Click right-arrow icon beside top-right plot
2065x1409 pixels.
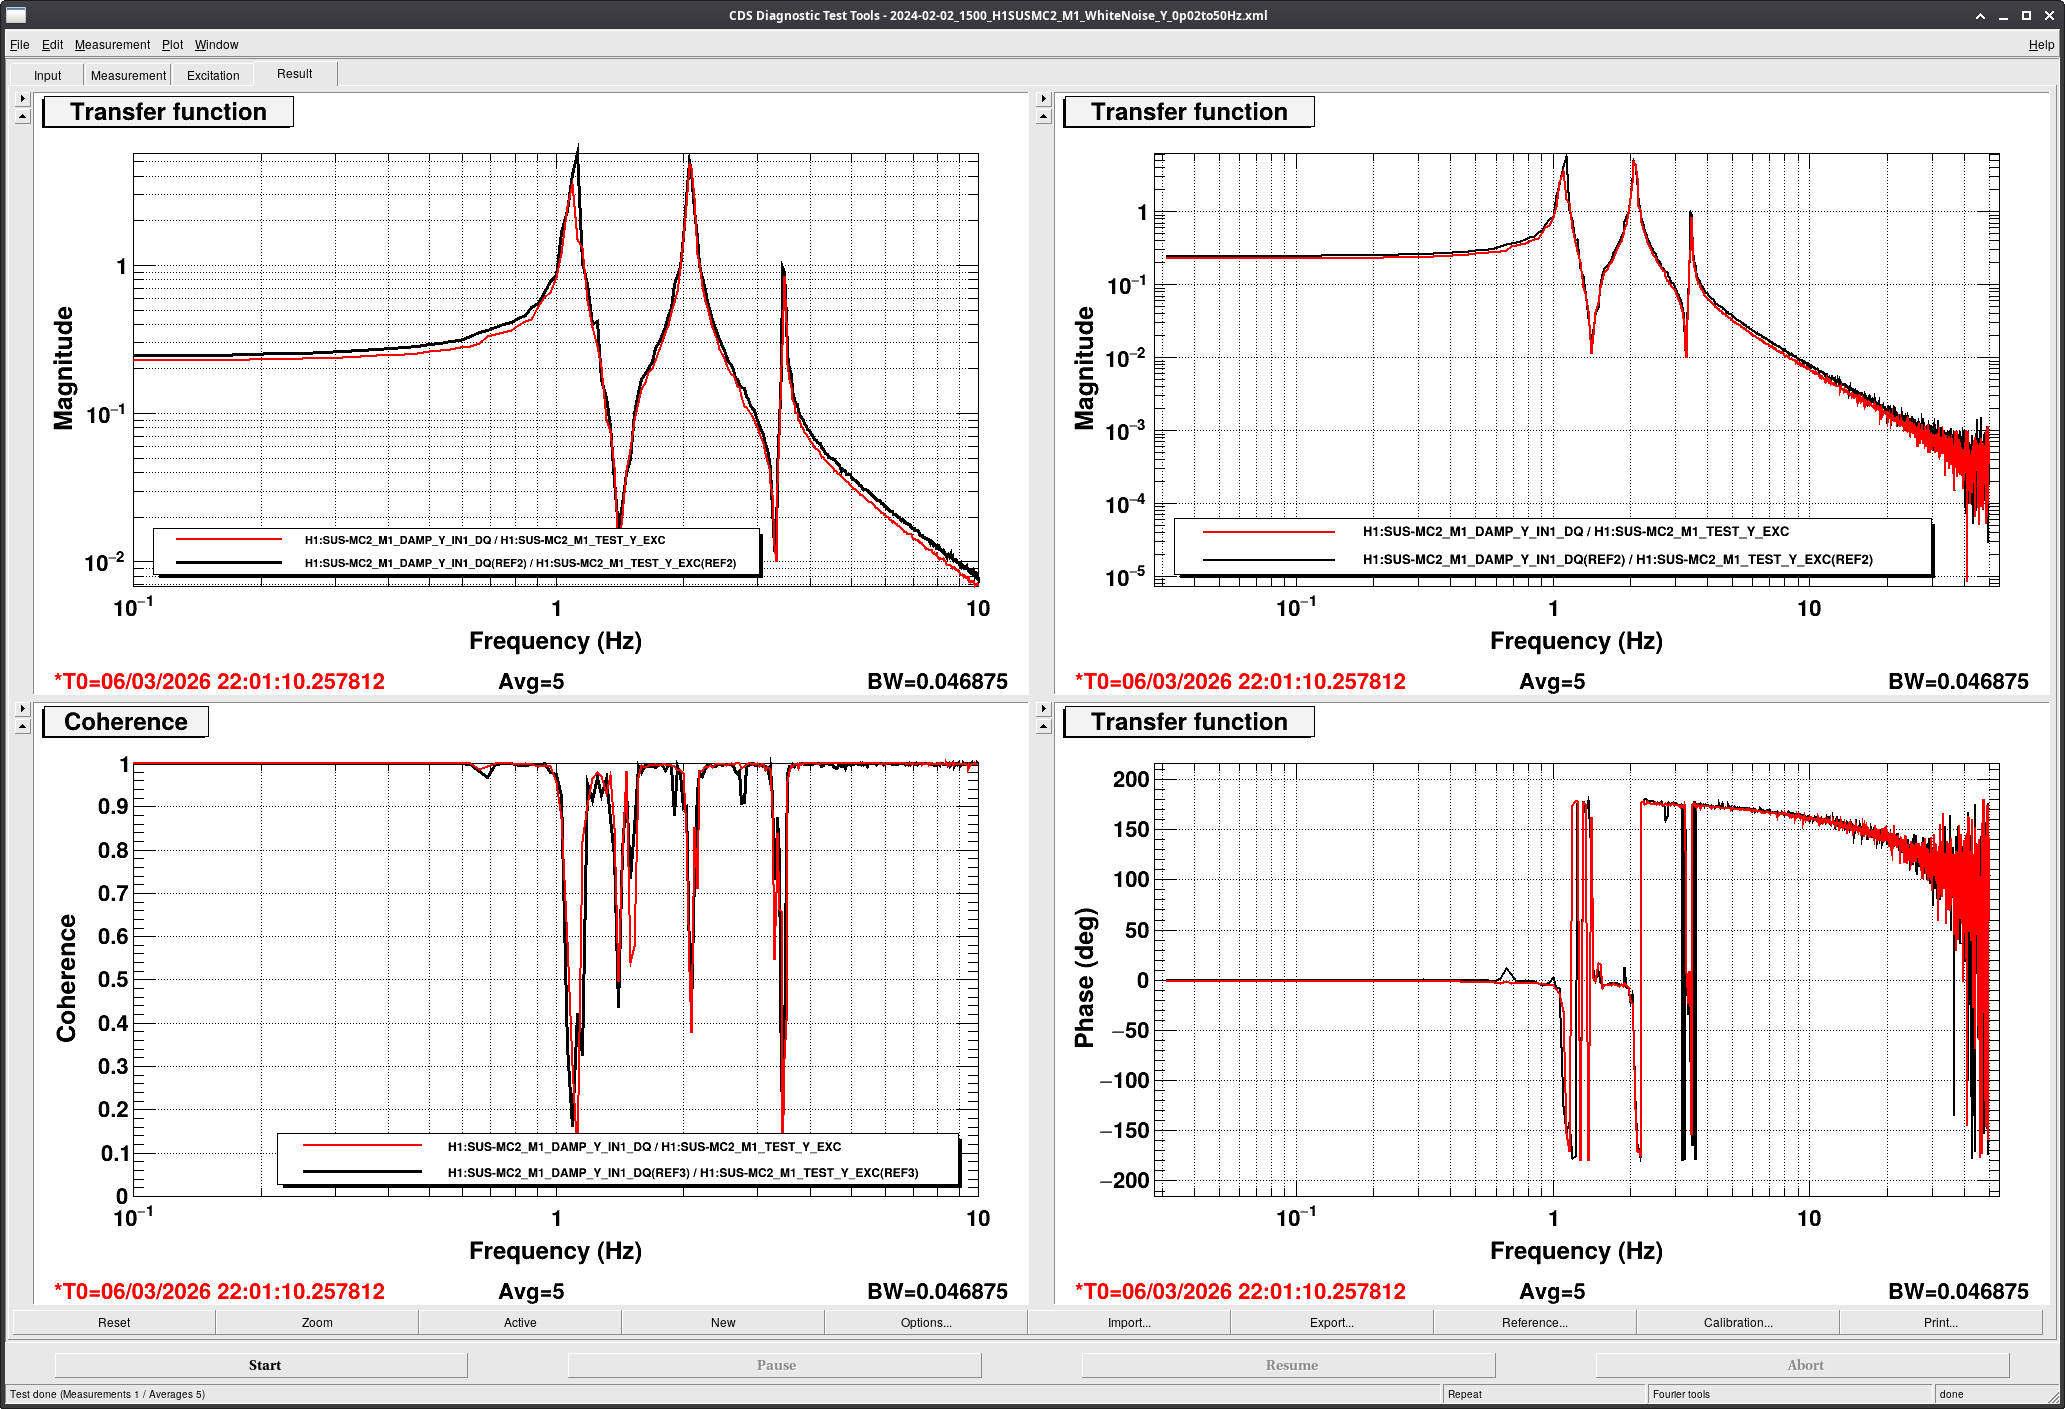coord(1043,99)
